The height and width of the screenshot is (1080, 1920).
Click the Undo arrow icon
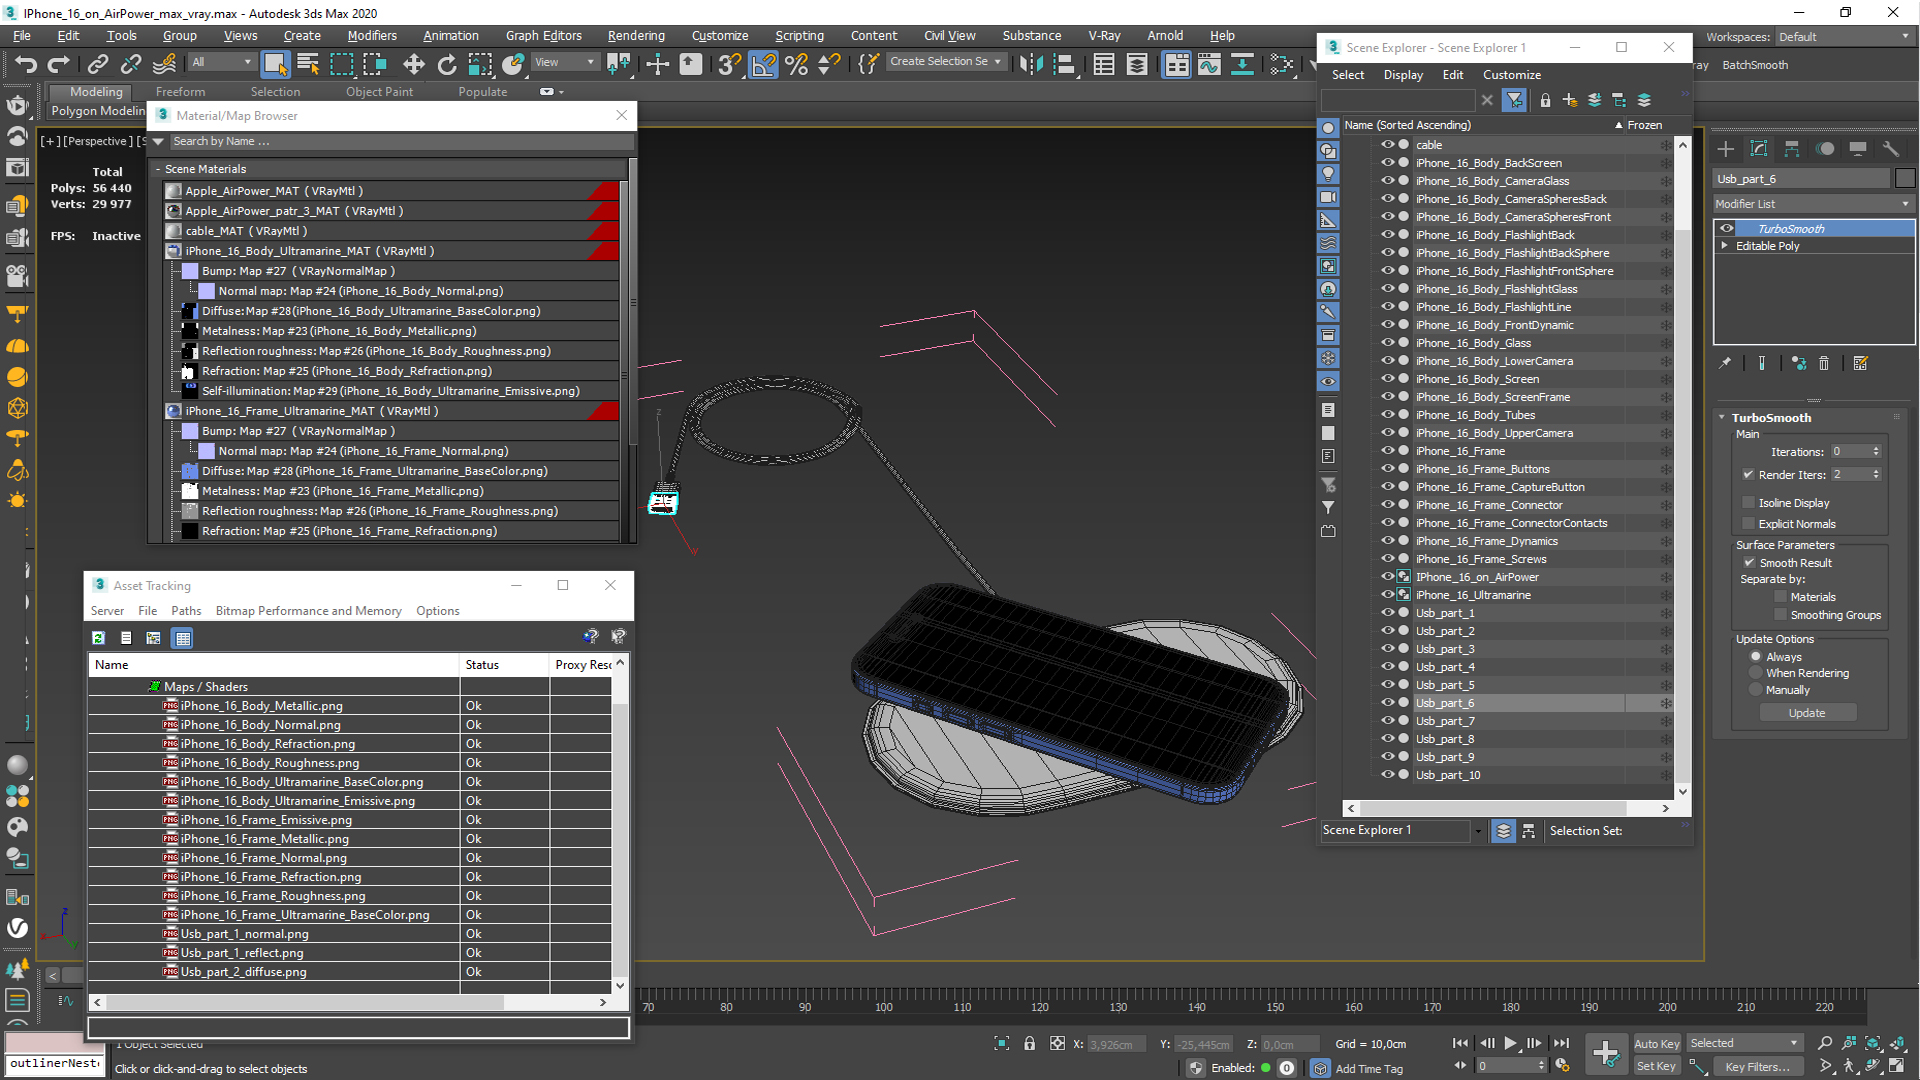click(26, 65)
